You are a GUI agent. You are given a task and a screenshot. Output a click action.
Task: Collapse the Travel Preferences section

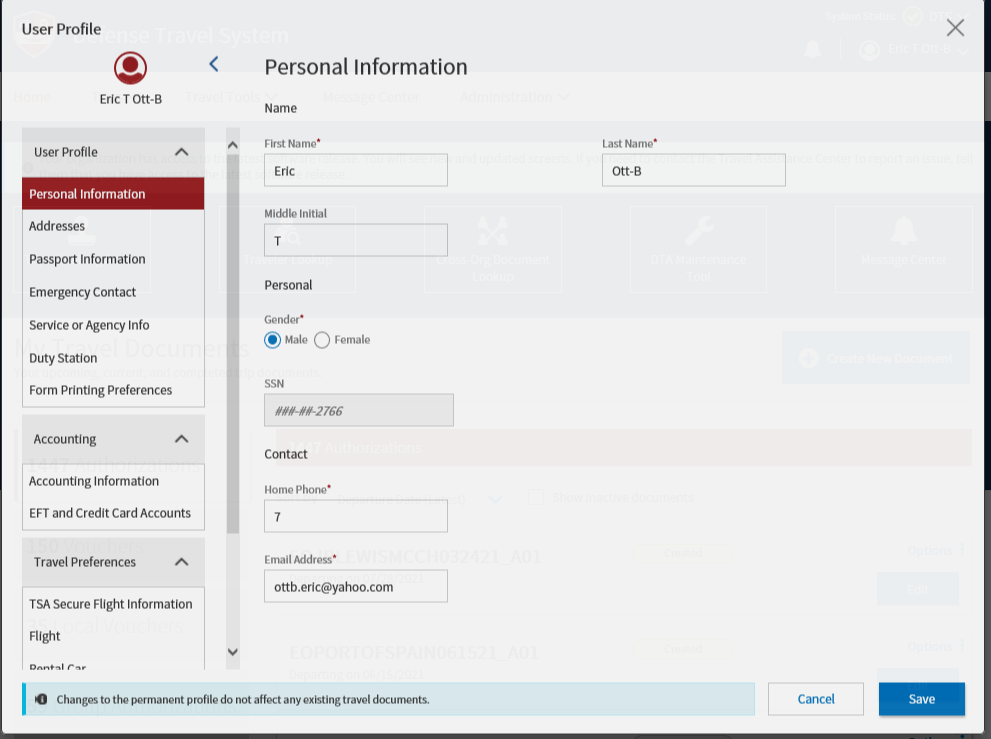(x=181, y=561)
